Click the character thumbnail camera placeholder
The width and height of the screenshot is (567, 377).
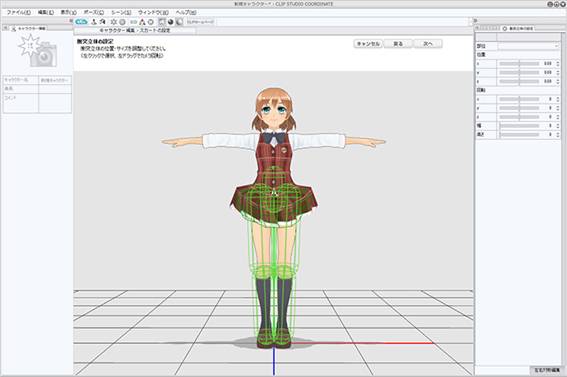(38, 51)
